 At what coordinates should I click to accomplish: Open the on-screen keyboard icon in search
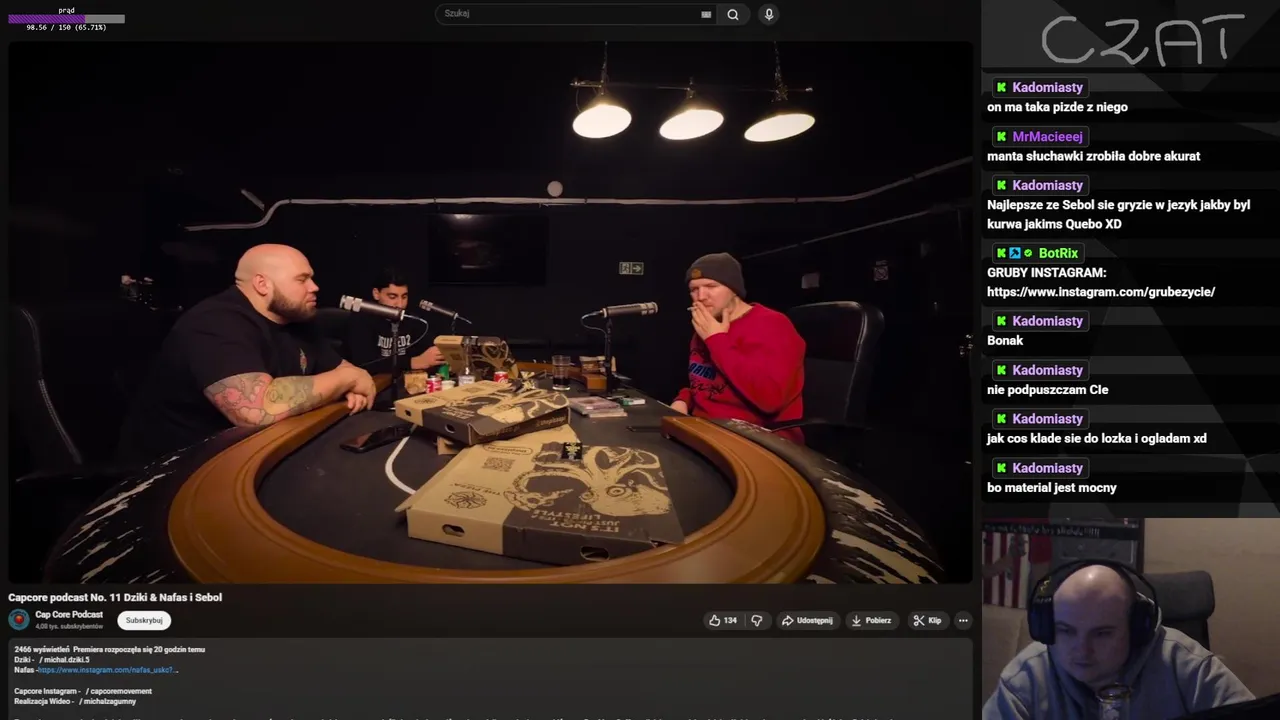(706, 14)
